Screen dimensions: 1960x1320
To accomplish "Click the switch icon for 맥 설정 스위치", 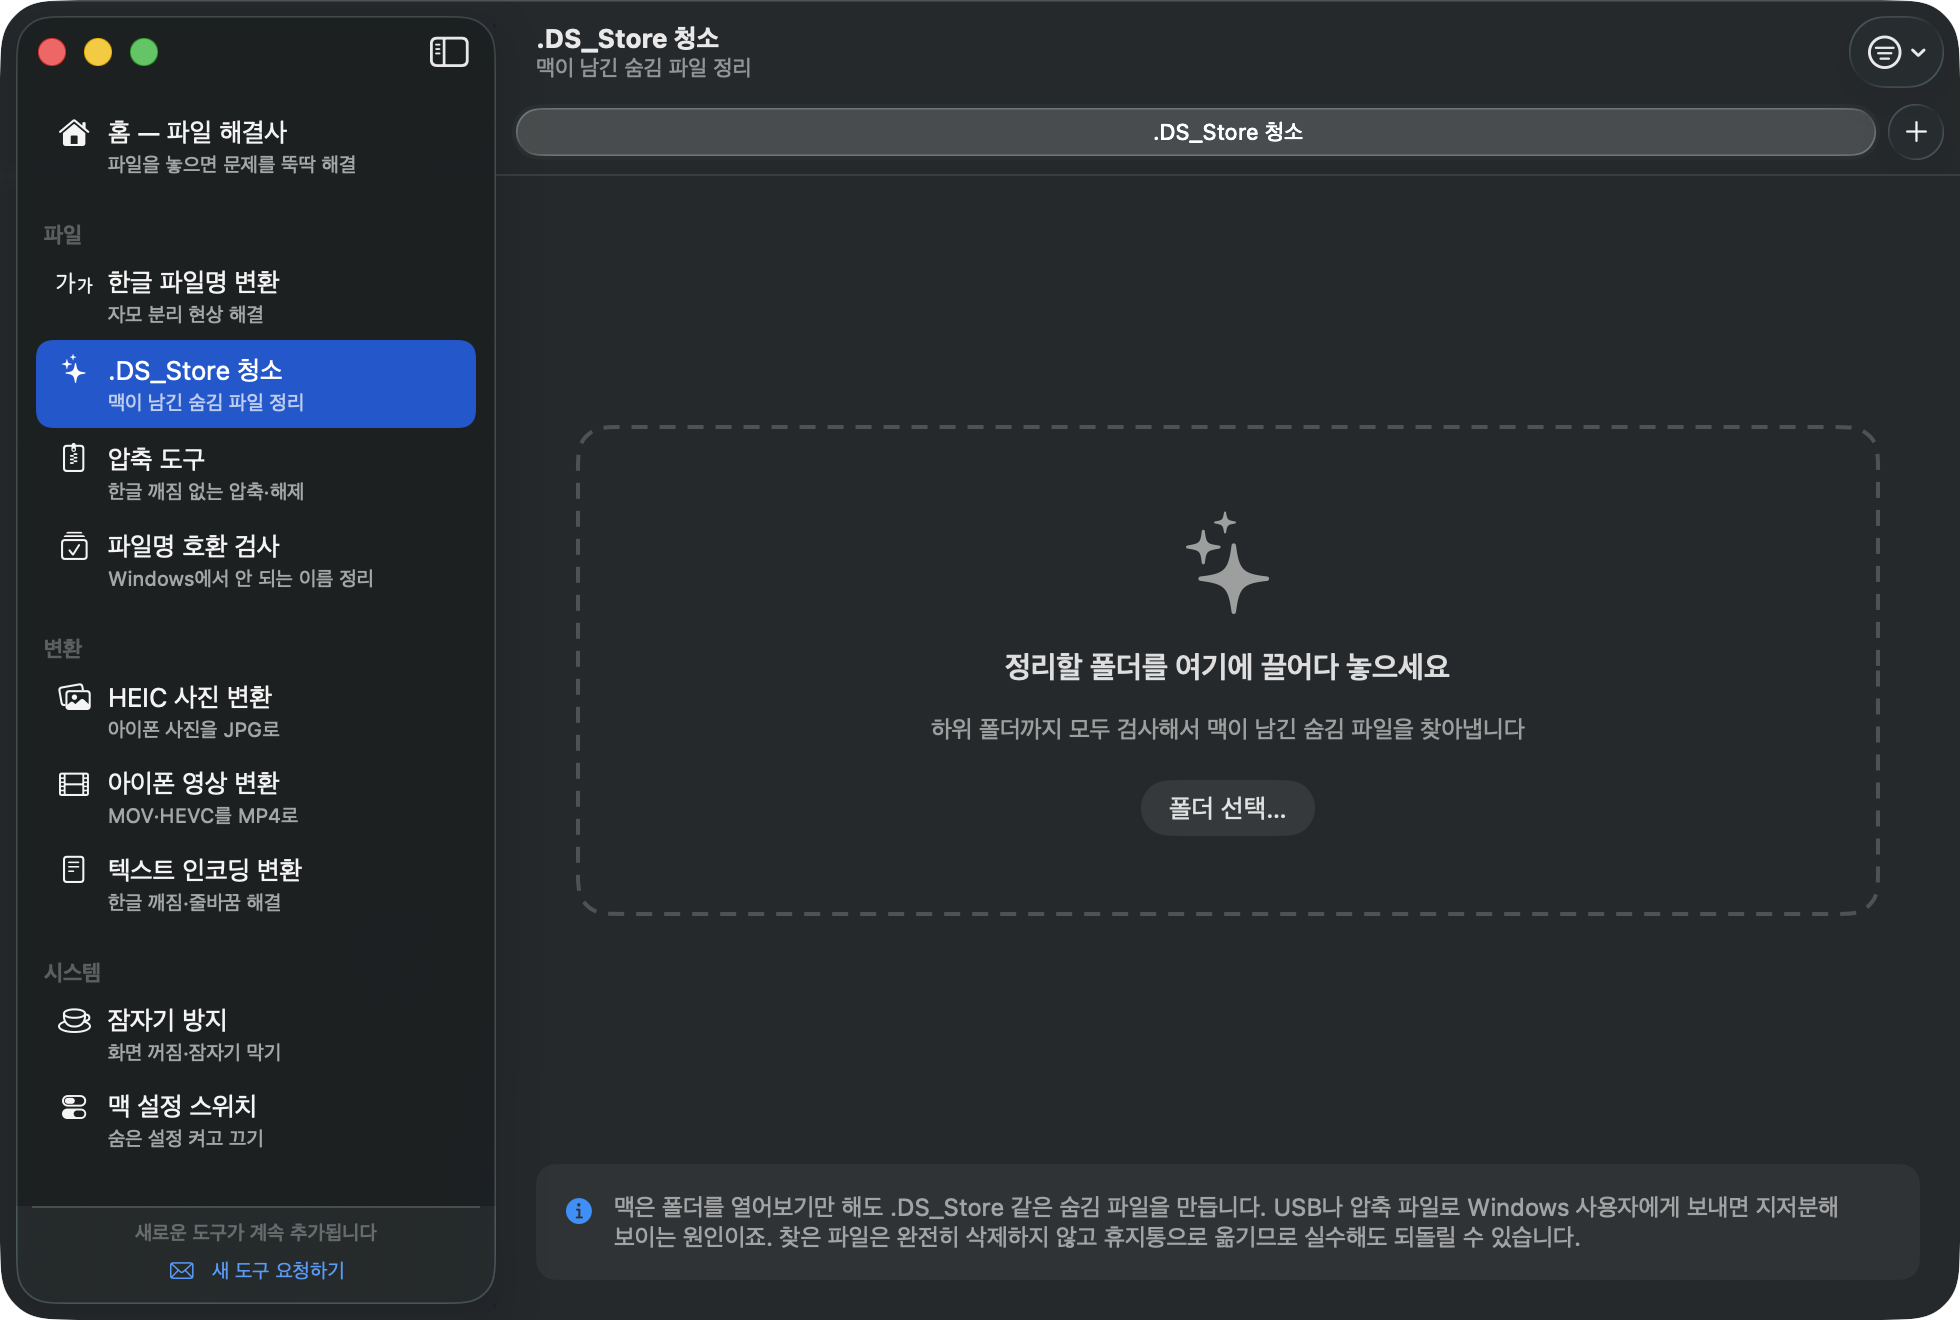I will [x=74, y=1107].
